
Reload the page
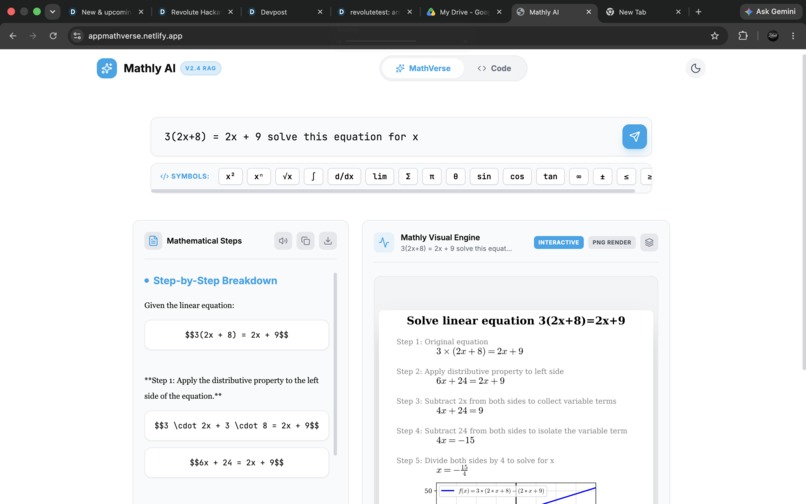[x=53, y=36]
